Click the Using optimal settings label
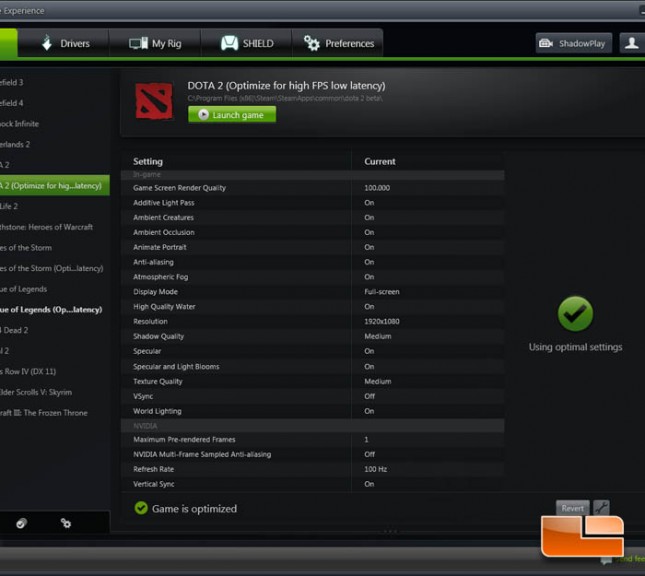Image resolution: width=645 pixels, height=576 pixels. (575, 347)
